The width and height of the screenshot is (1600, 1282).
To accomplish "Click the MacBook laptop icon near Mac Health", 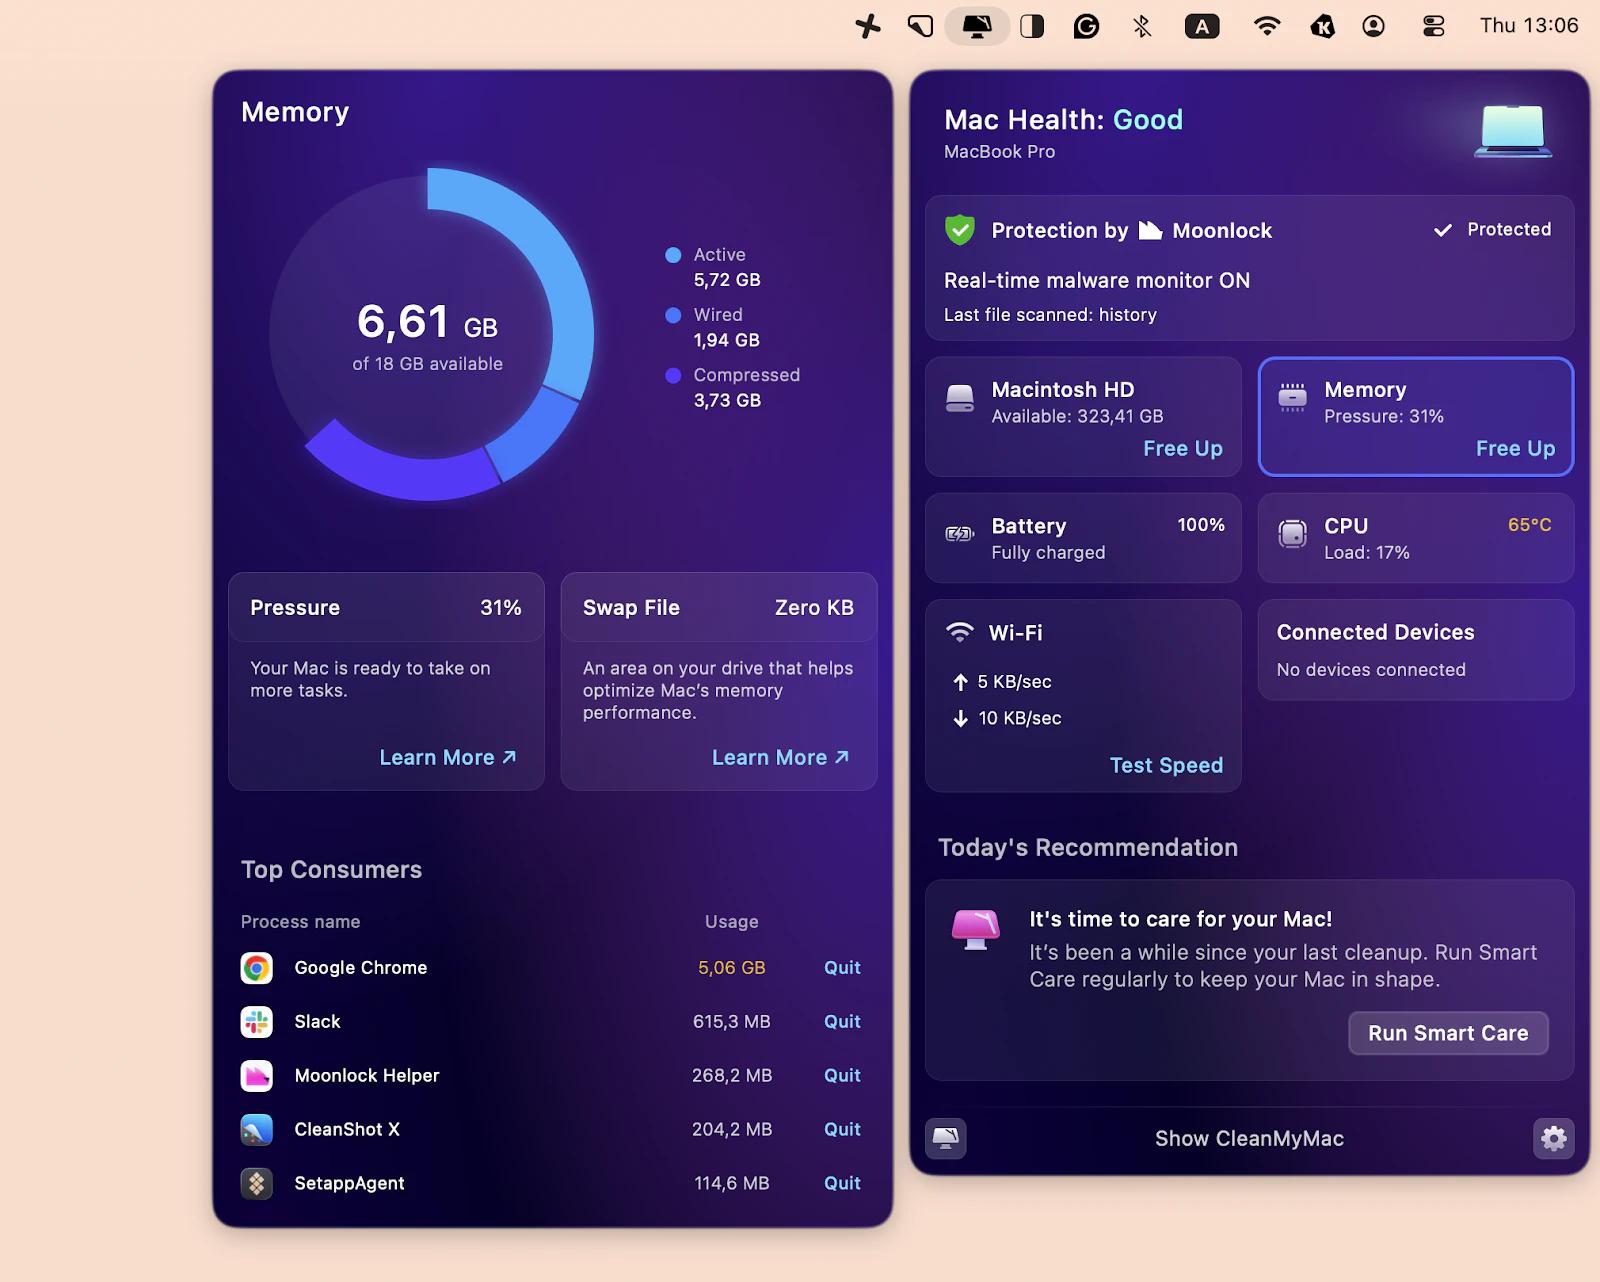I will (1511, 130).
